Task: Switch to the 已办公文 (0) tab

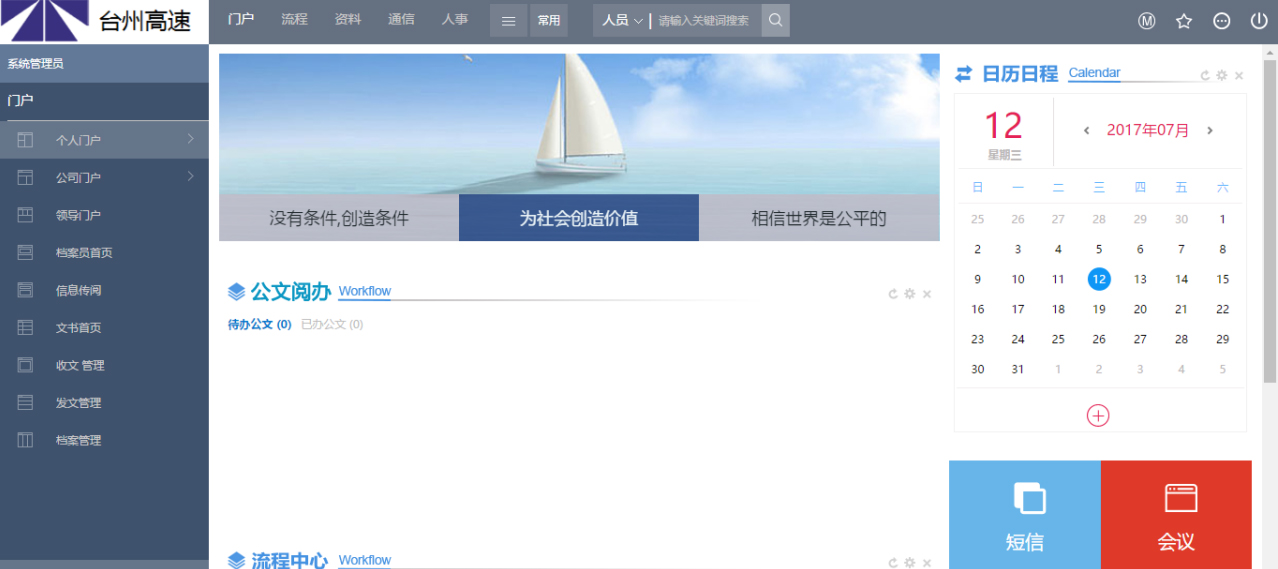Action: point(332,324)
